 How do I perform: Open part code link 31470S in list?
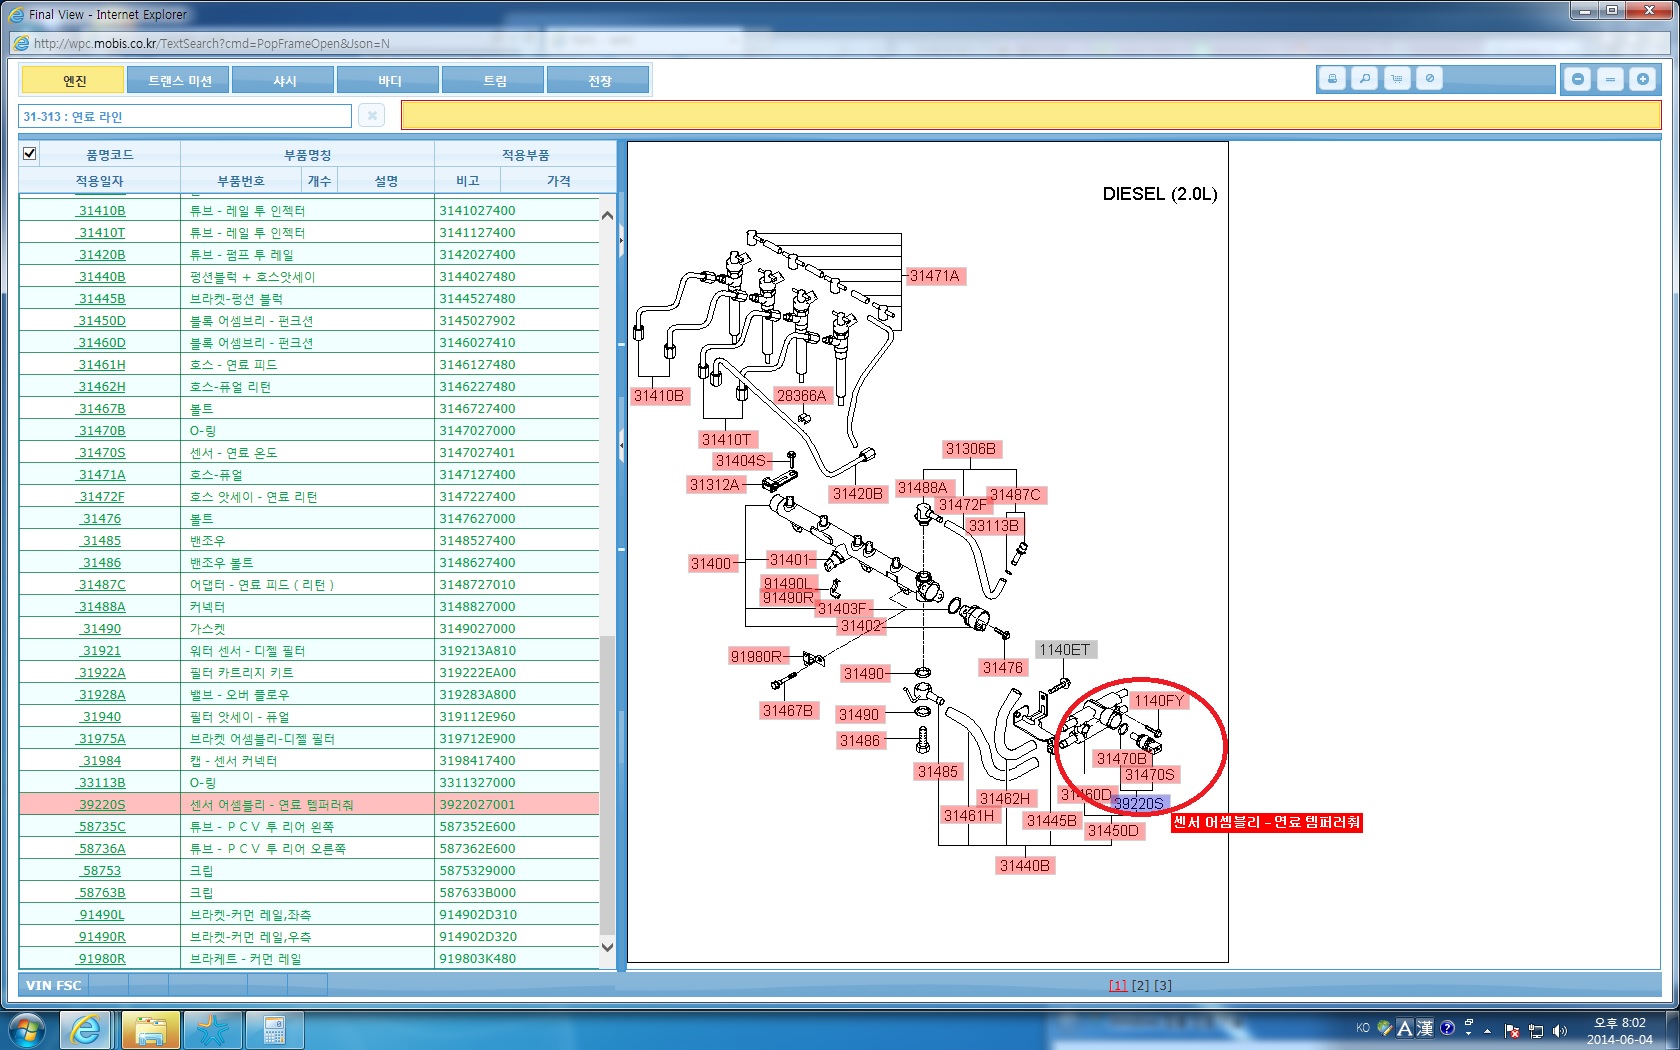click(x=101, y=452)
